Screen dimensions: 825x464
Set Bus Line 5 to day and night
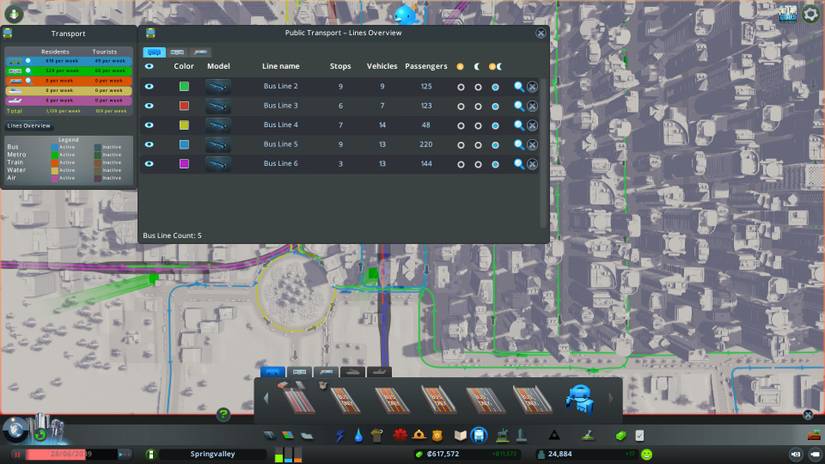495,145
